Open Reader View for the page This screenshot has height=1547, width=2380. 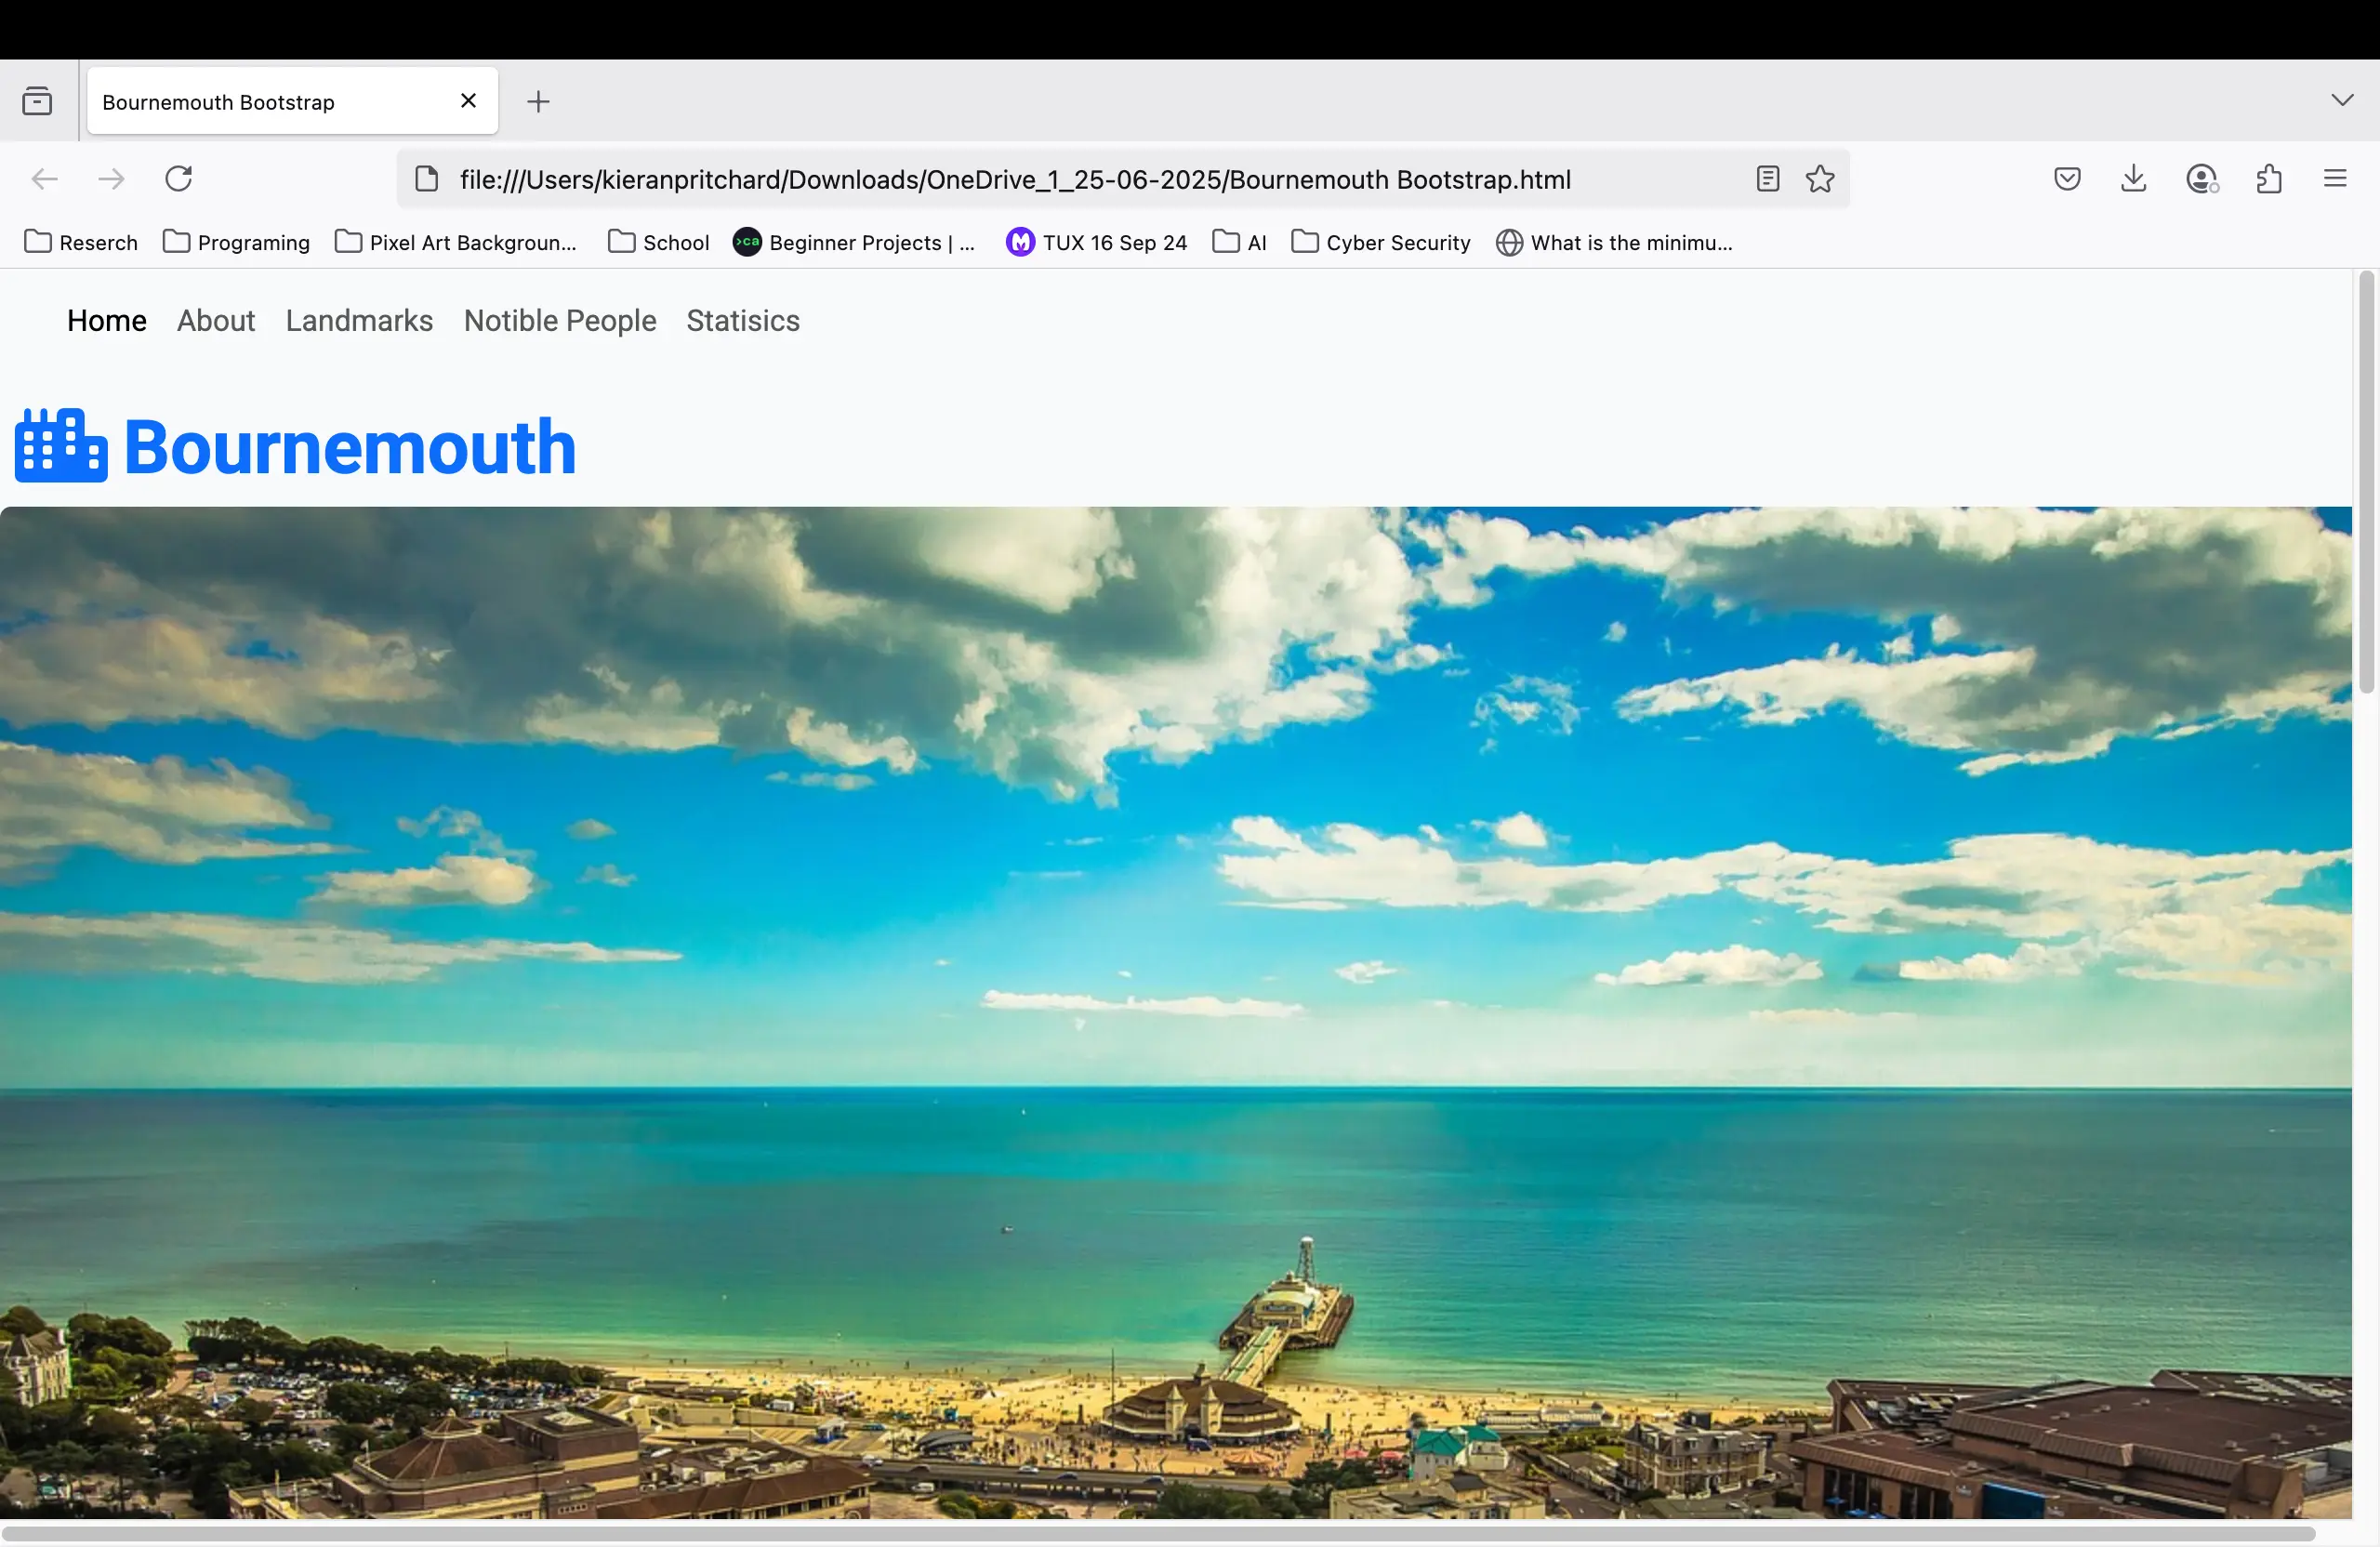[1766, 179]
